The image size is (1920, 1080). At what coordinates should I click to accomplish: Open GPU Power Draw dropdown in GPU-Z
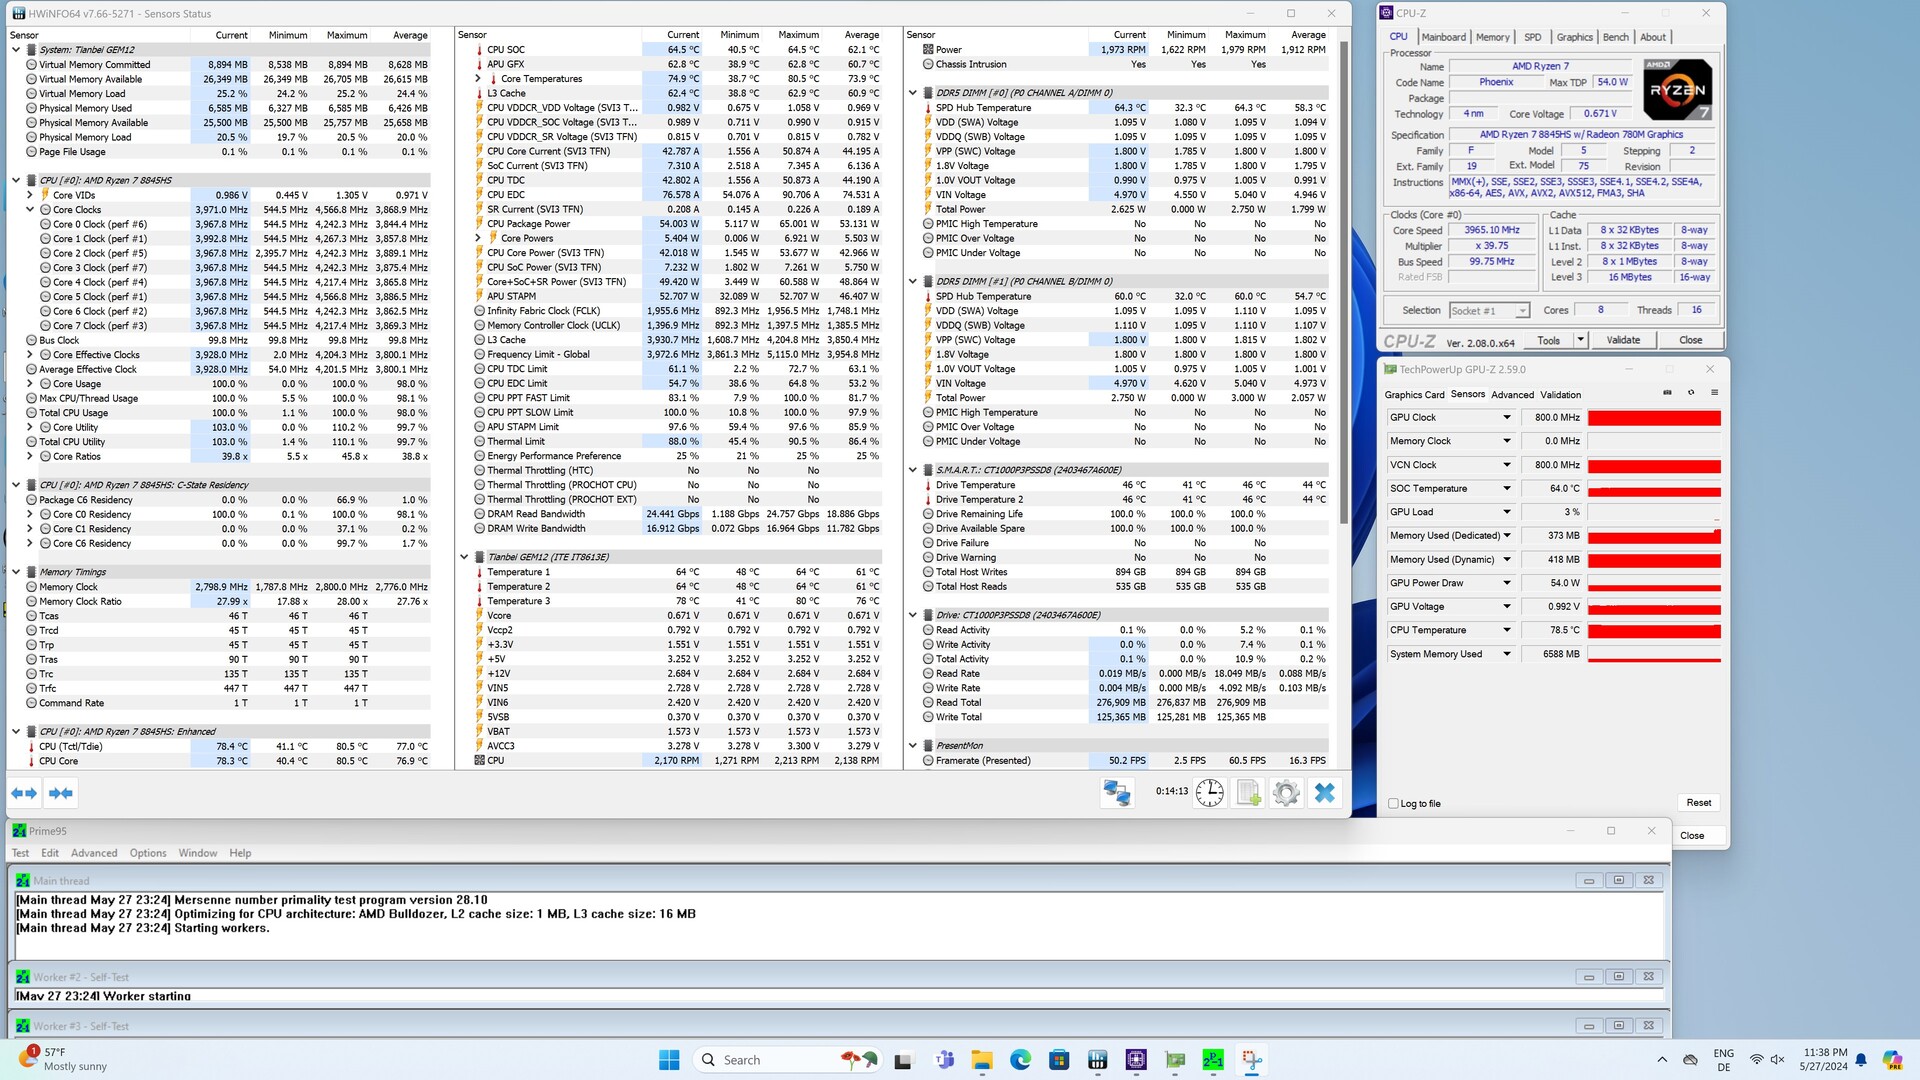pyautogui.click(x=1506, y=583)
